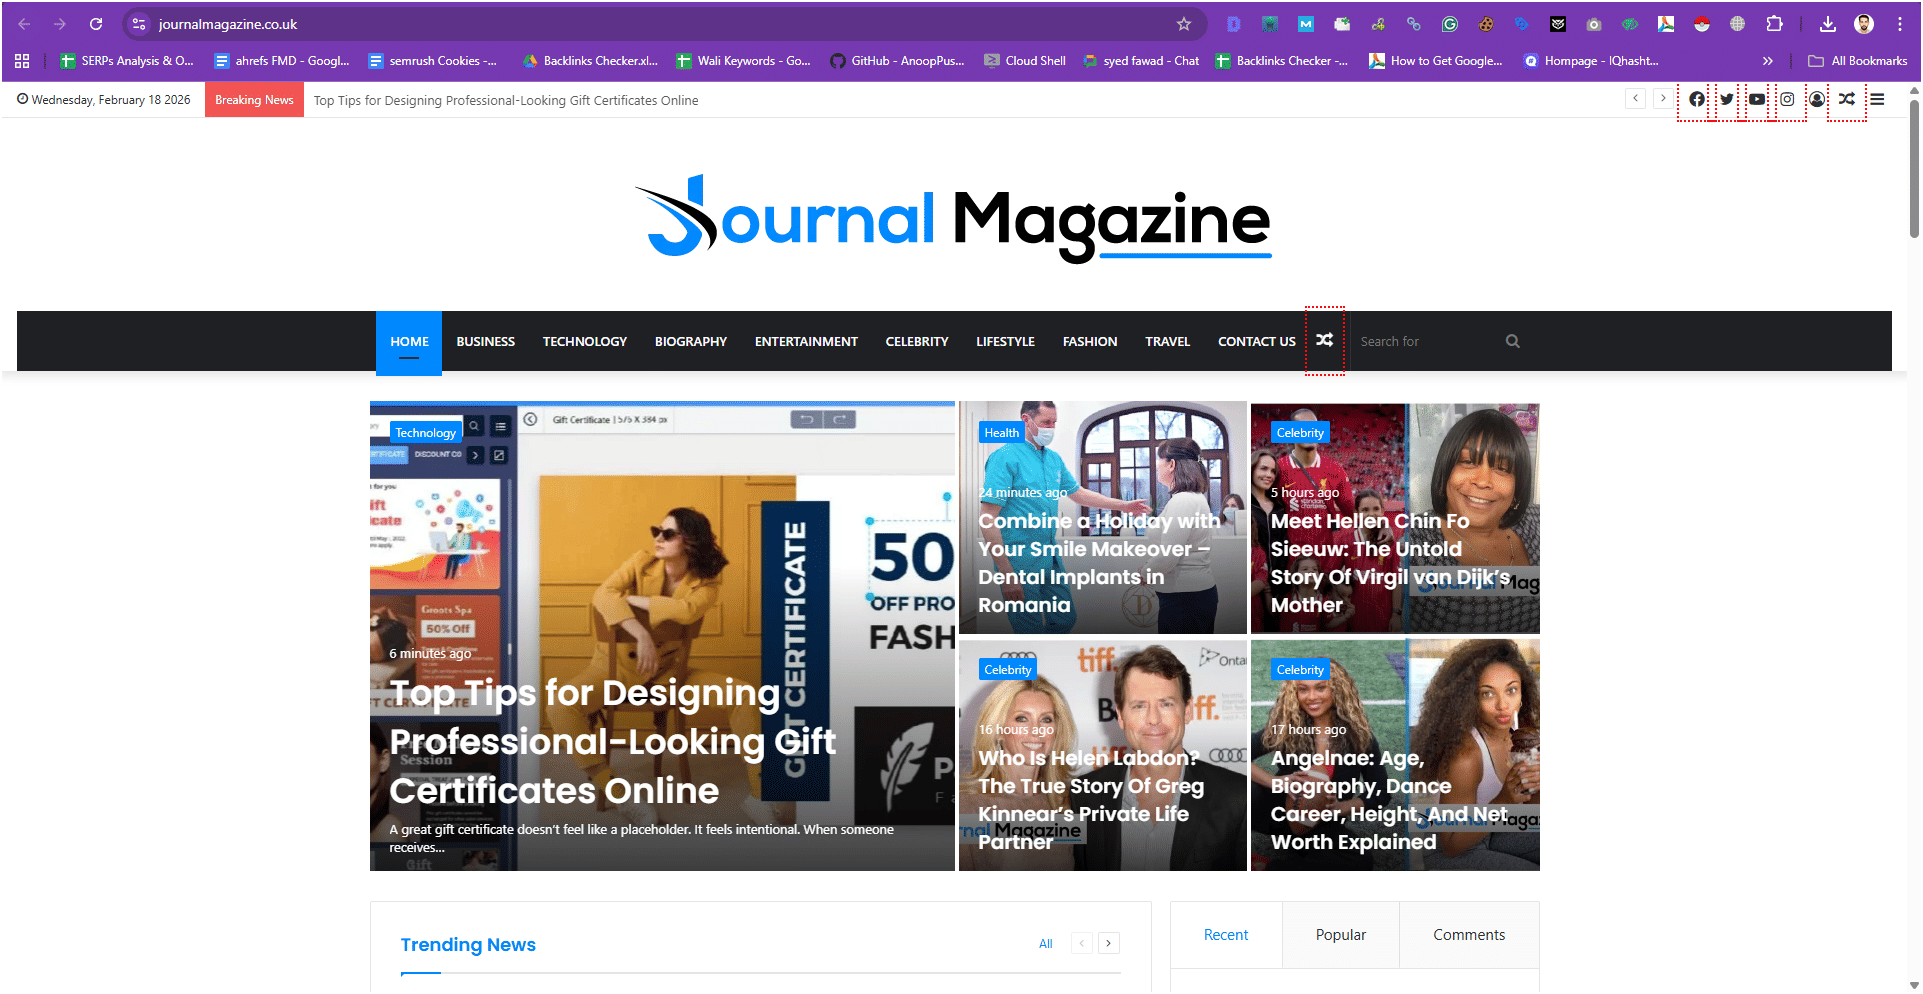This screenshot has width=1923, height=994.
Task: Open the TRAVEL menu item
Action: tap(1167, 341)
